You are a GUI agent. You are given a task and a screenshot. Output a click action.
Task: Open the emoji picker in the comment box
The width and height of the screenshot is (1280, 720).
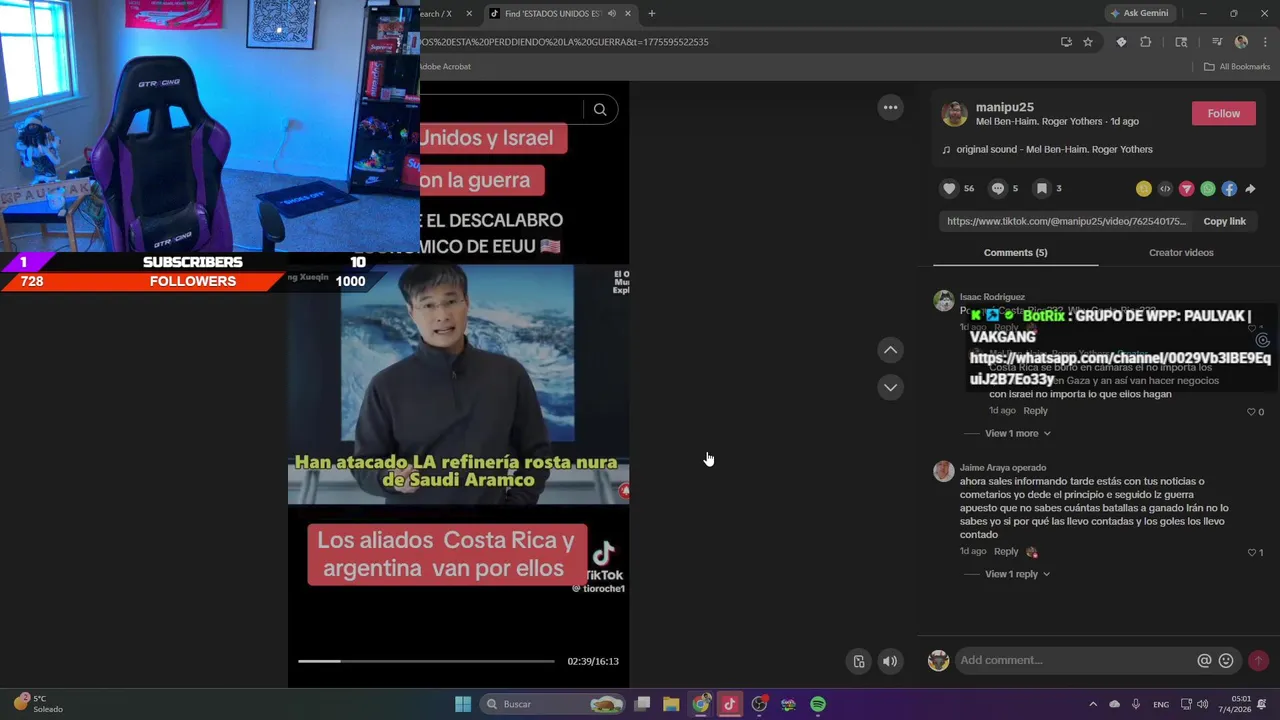pos(1226,660)
